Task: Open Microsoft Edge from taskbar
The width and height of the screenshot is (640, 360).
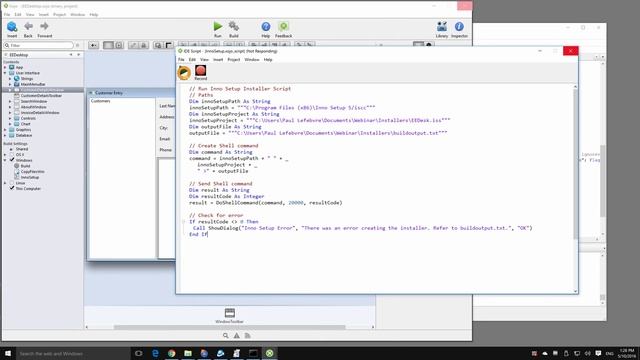Action: tap(156, 353)
